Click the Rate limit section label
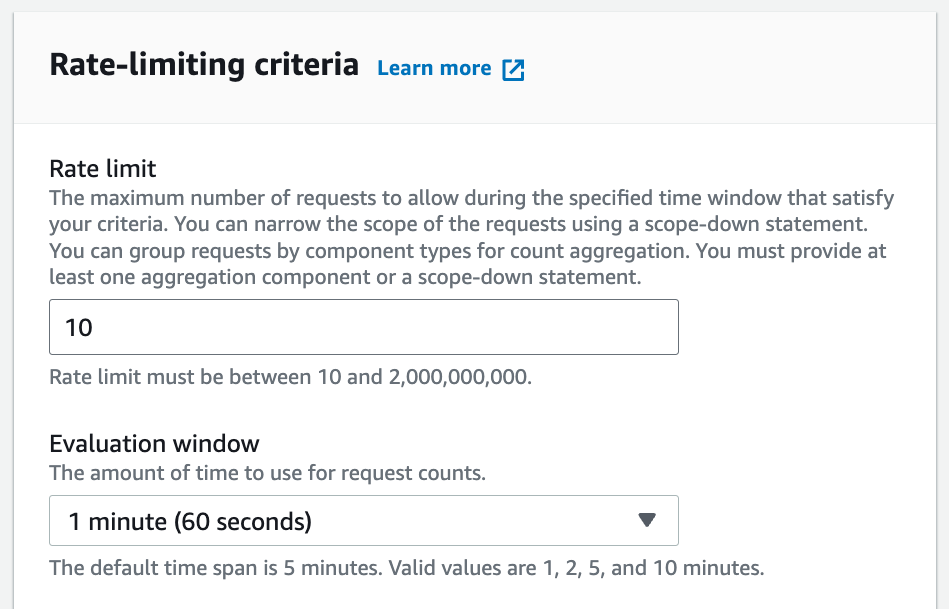949x609 pixels. click(x=102, y=168)
